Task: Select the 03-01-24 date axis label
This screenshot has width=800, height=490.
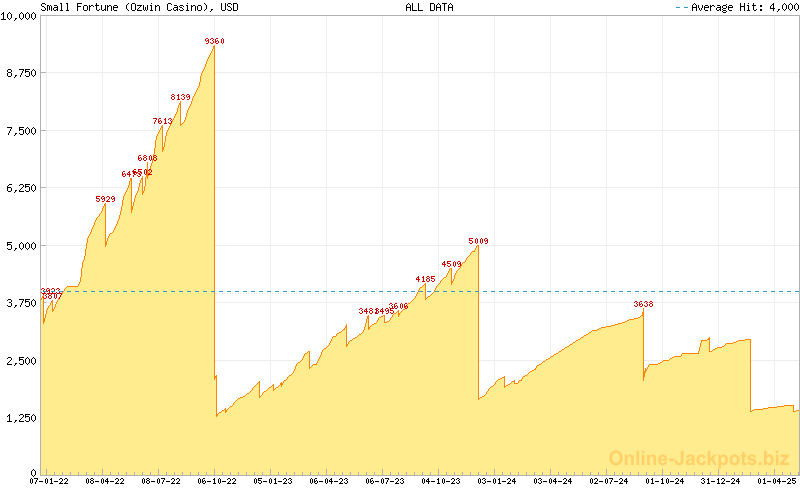Action: point(496,481)
